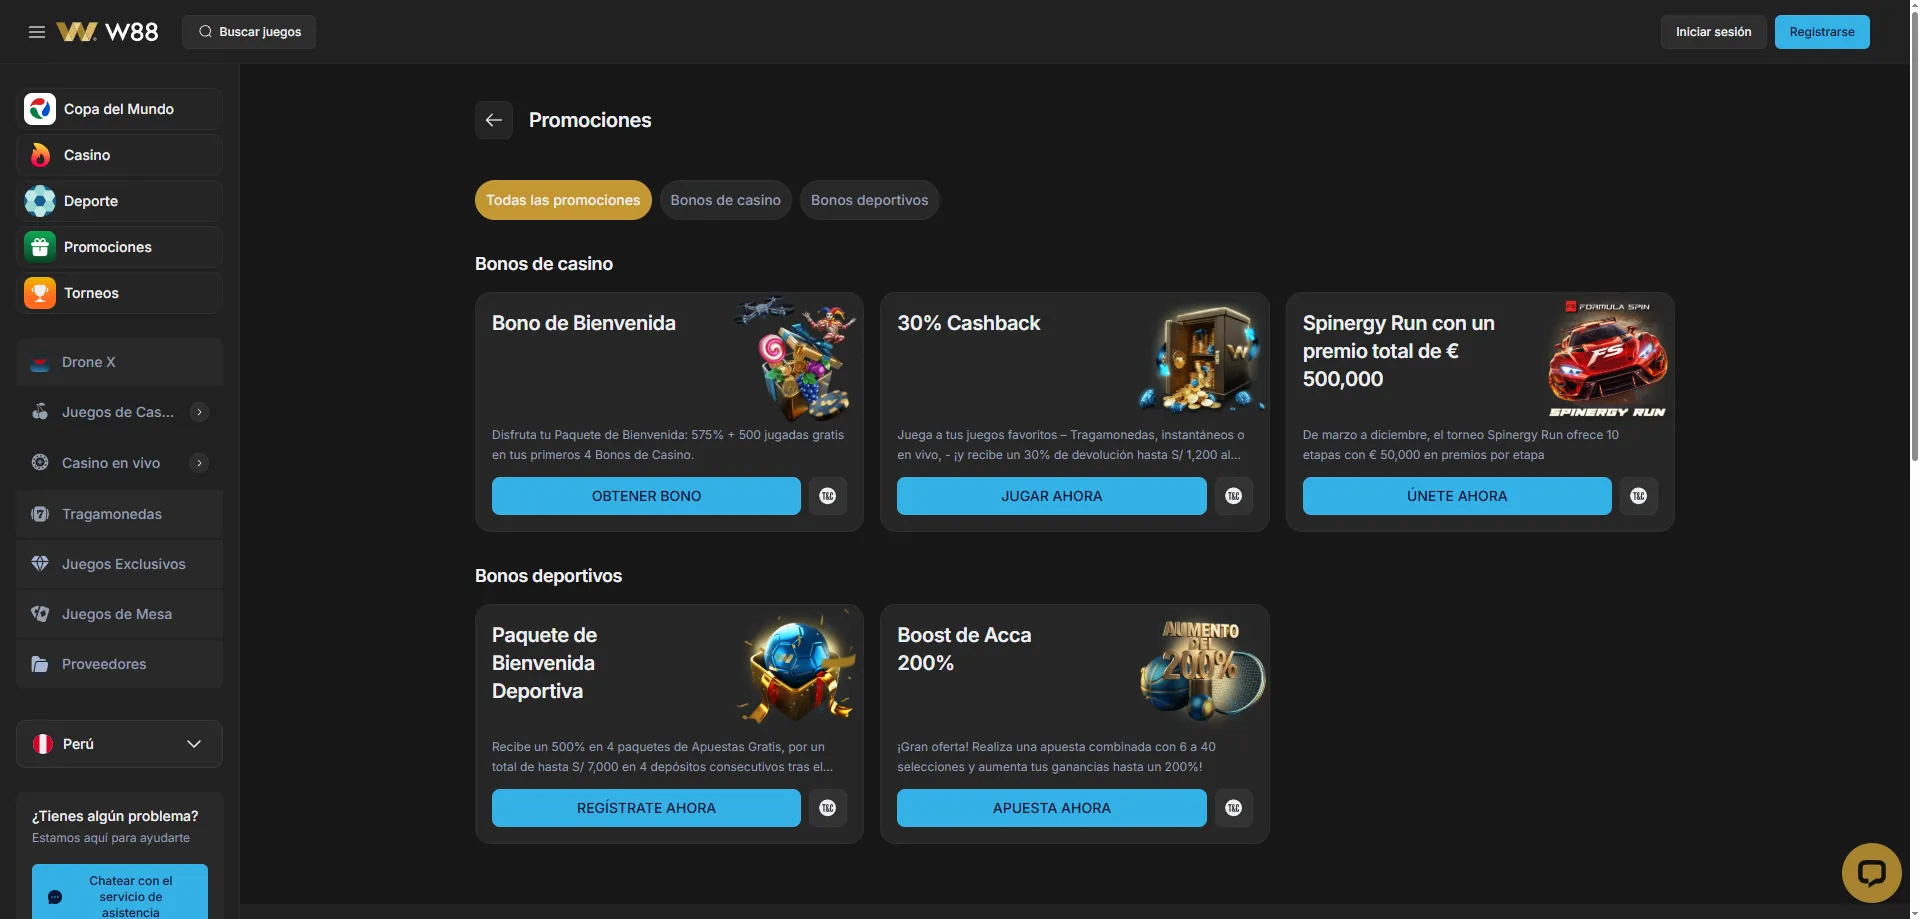Click the Bonos de casino section heading
Viewport: 1920px width, 919px height.
point(544,264)
